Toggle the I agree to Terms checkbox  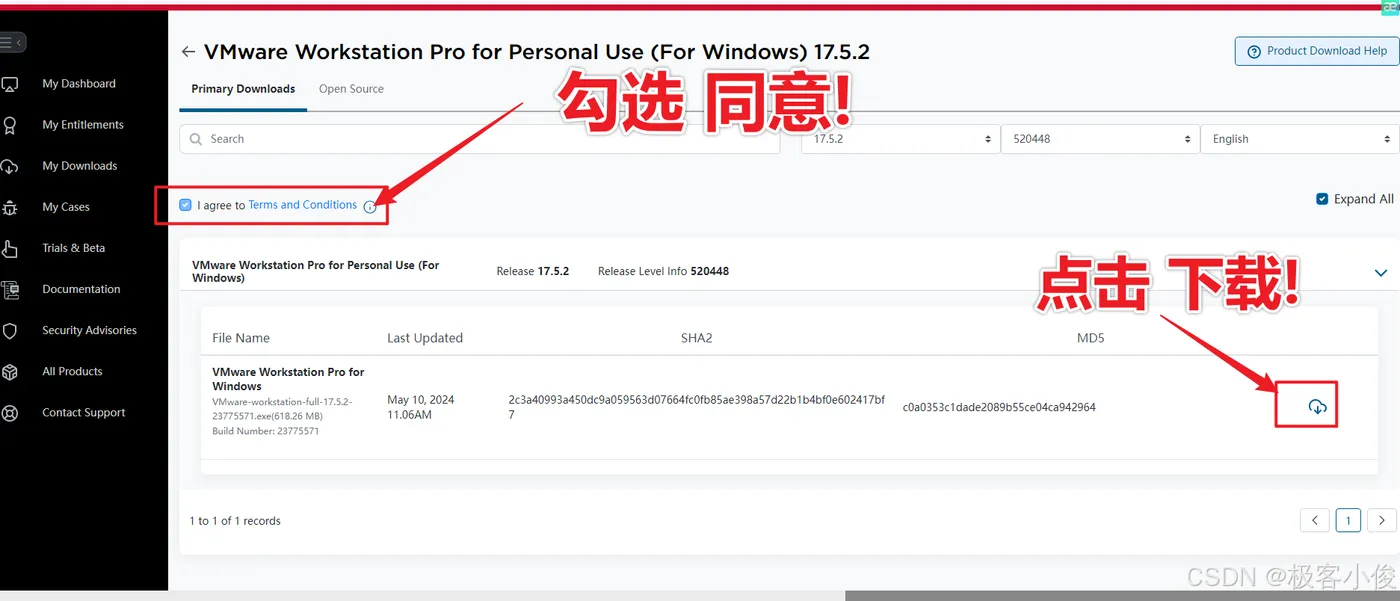click(185, 205)
